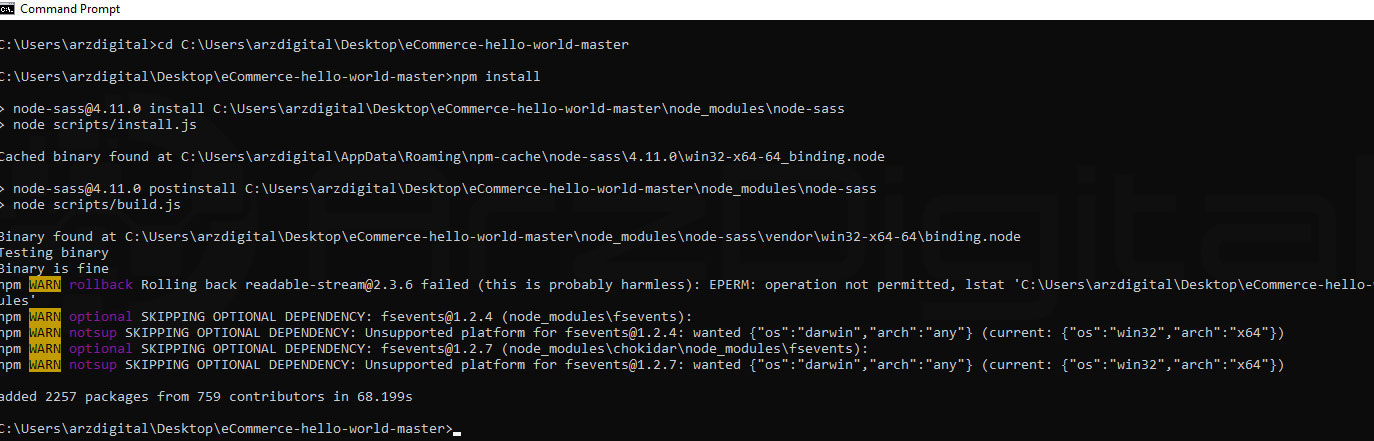Viewport: 1374px width, 441px height.
Task: Click the cursor at the final prompt
Action: pos(457,432)
